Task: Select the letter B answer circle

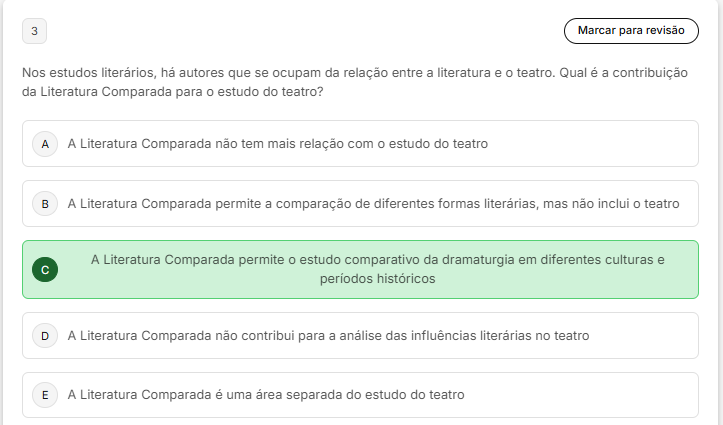Action: (x=44, y=204)
